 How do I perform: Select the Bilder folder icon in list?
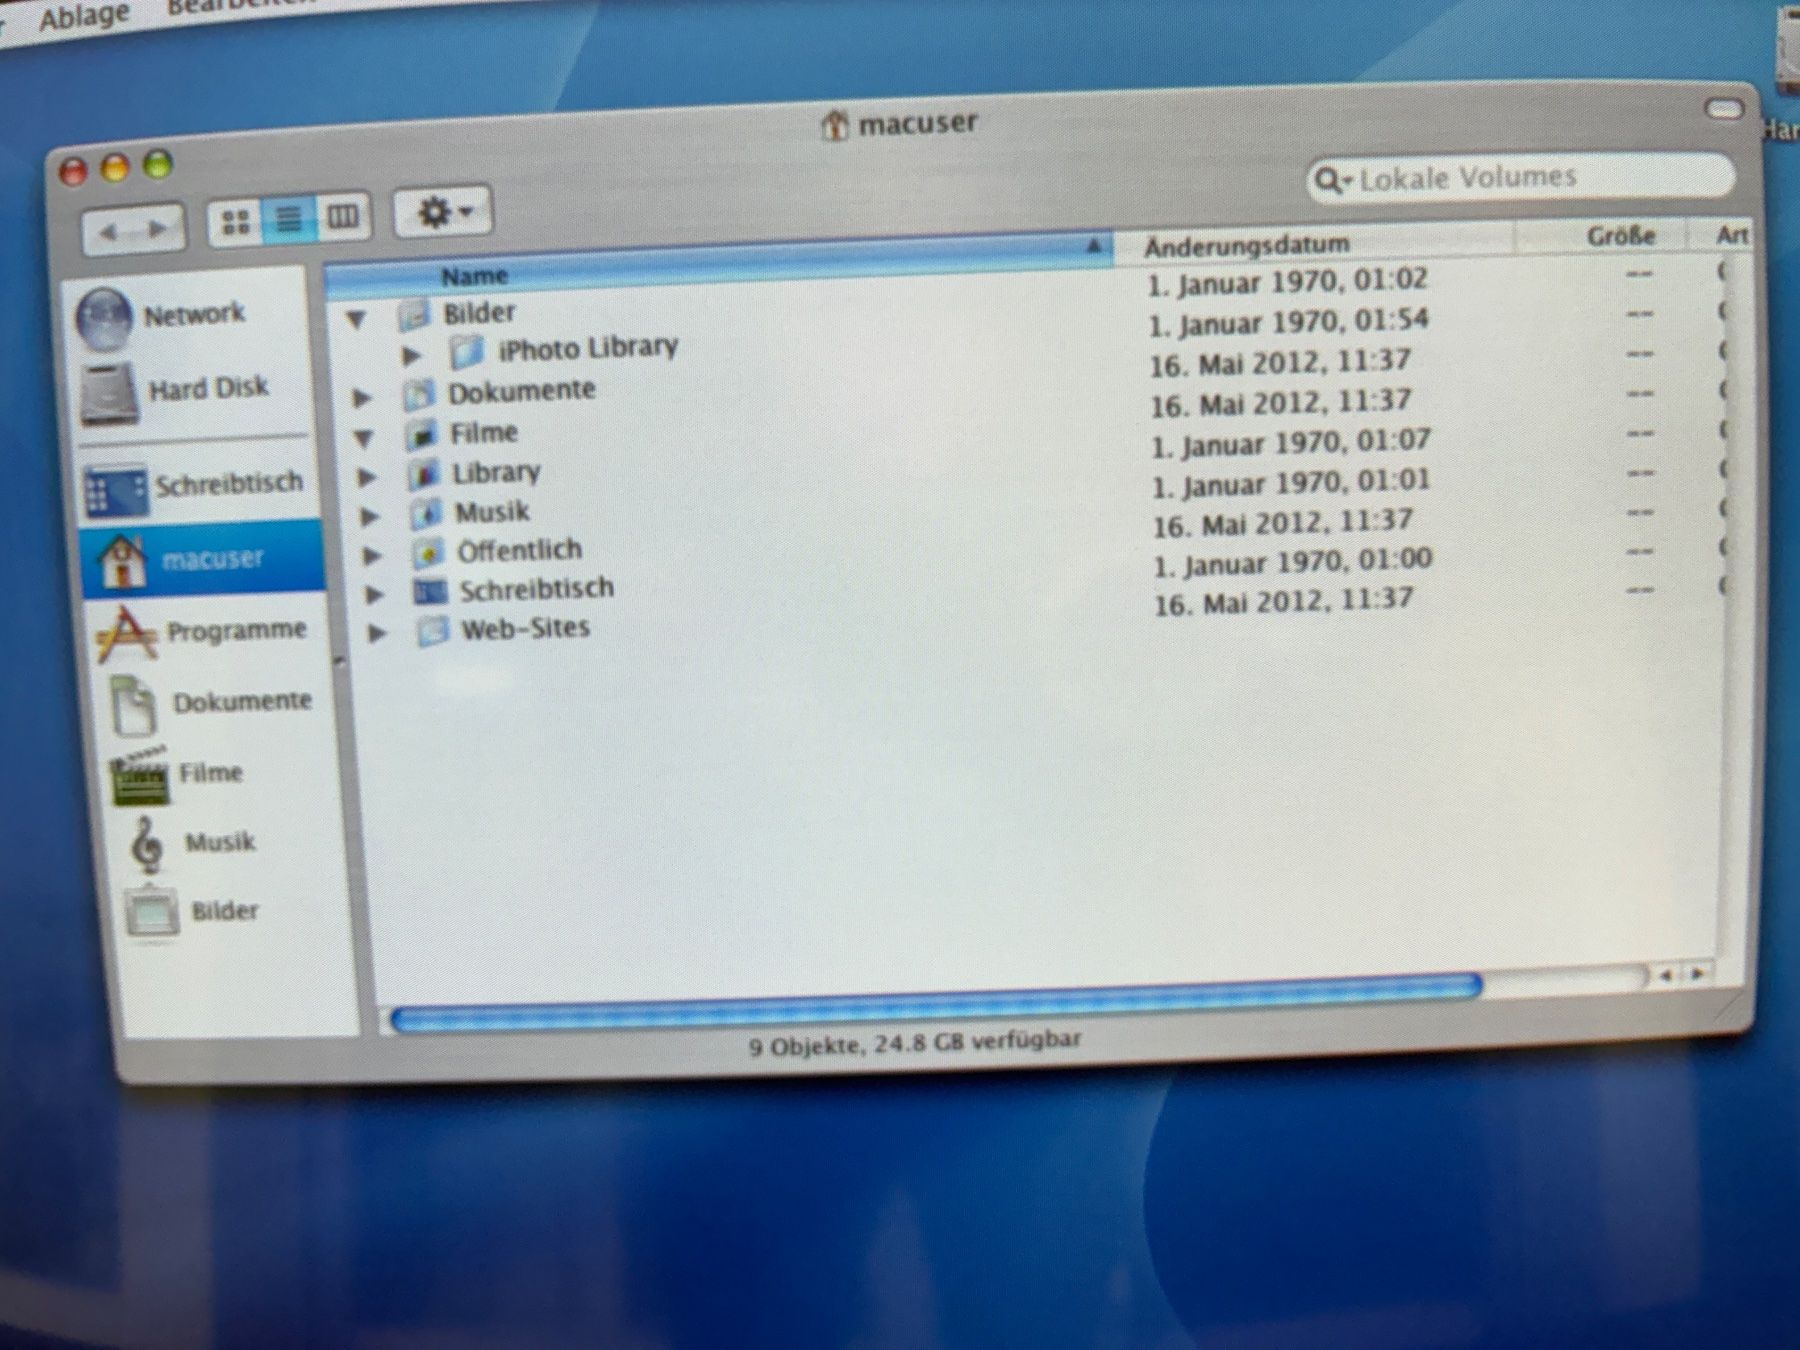[x=413, y=316]
